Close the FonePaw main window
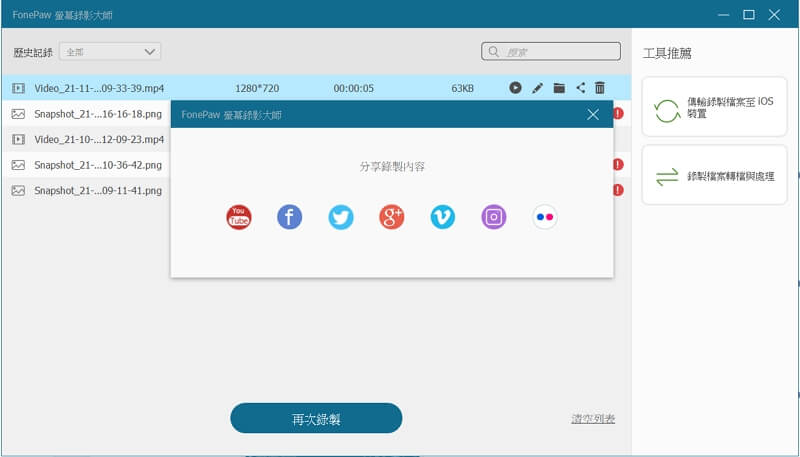 pos(774,15)
